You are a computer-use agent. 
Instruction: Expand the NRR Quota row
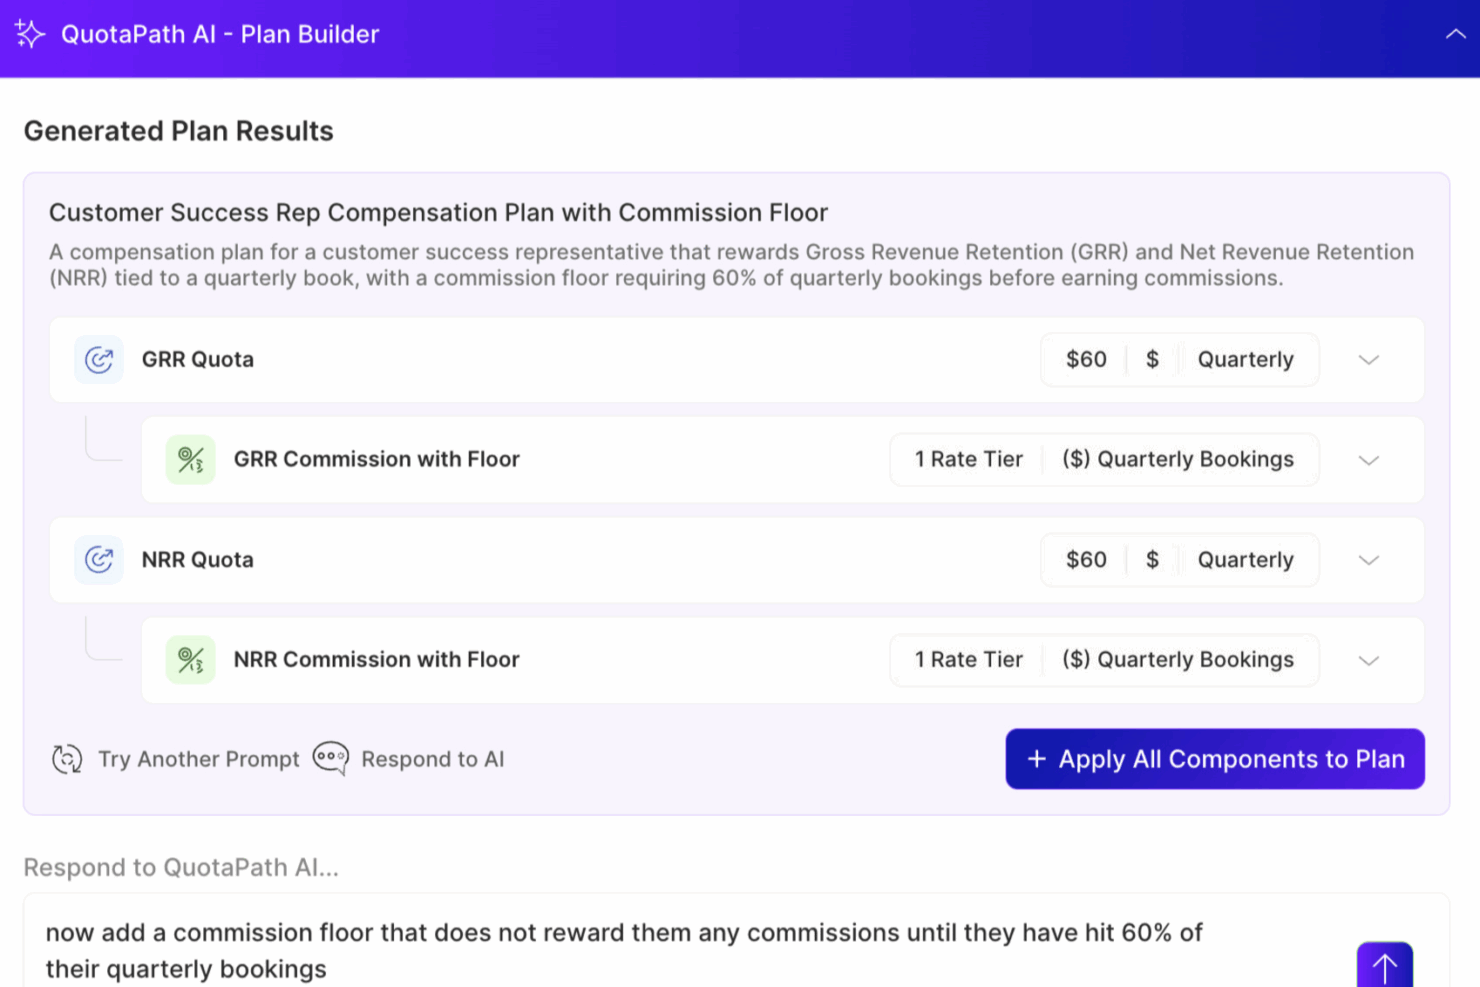click(1368, 560)
